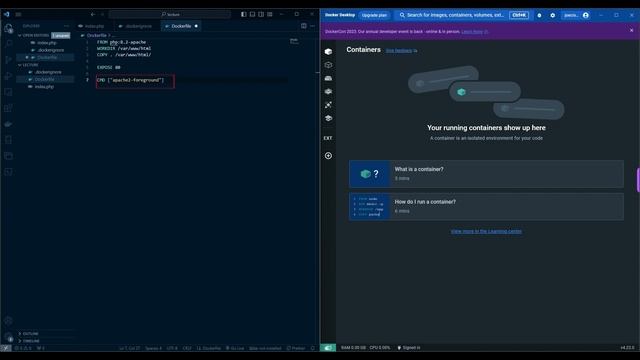Open Customize Layout icon in VS Code title bar
Image resolution: width=640 pixels, height=360 pixels.
[x=270, y=14]
